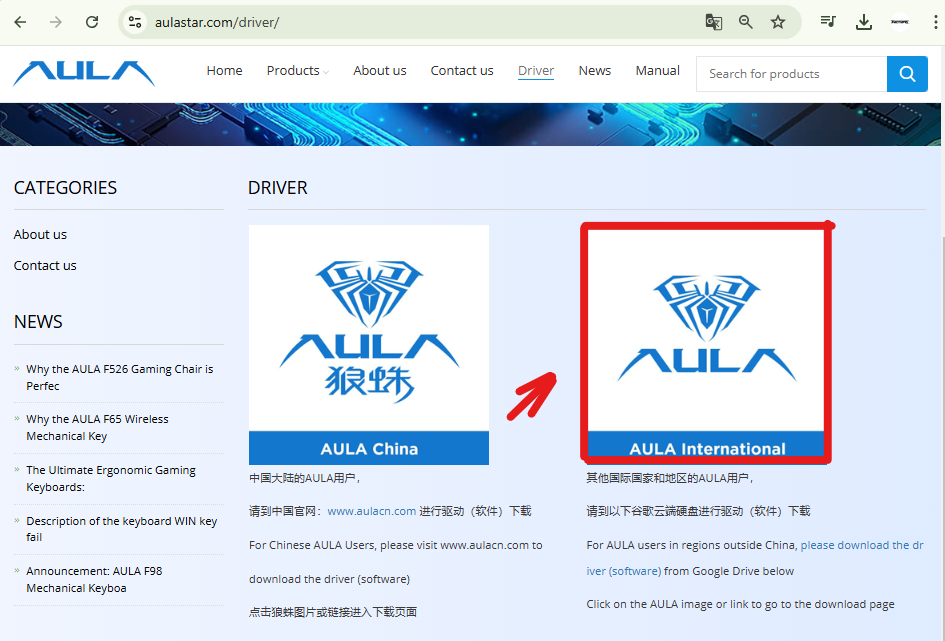945x641 pixels.
Task: Open the Contact us nav item
Action: [x=462, y=70]
